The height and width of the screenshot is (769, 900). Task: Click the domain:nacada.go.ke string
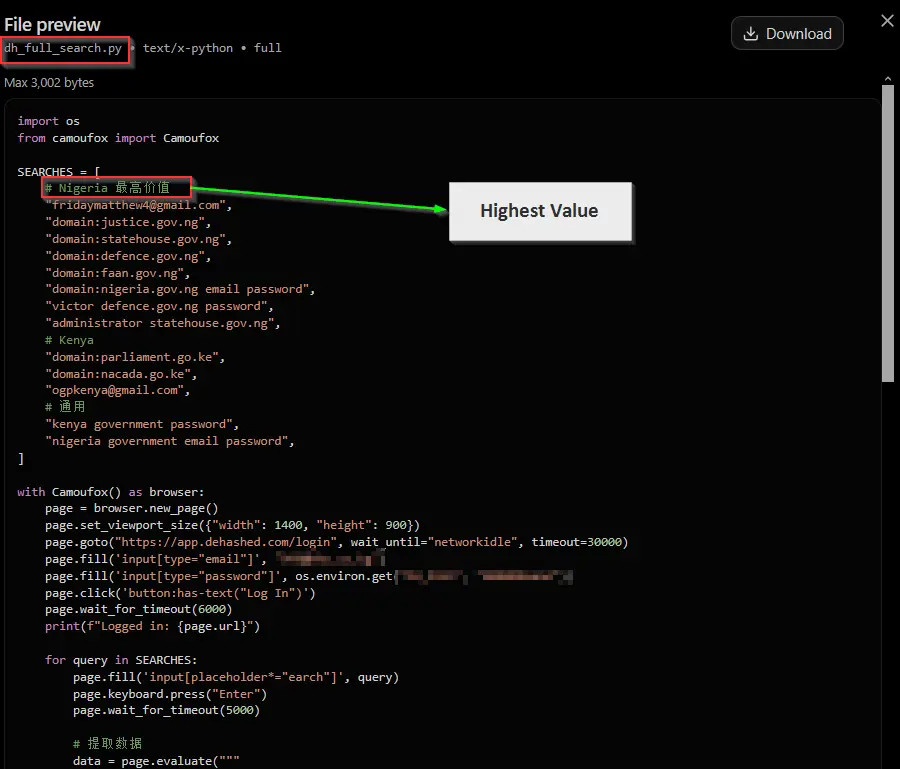click(121, 374)
